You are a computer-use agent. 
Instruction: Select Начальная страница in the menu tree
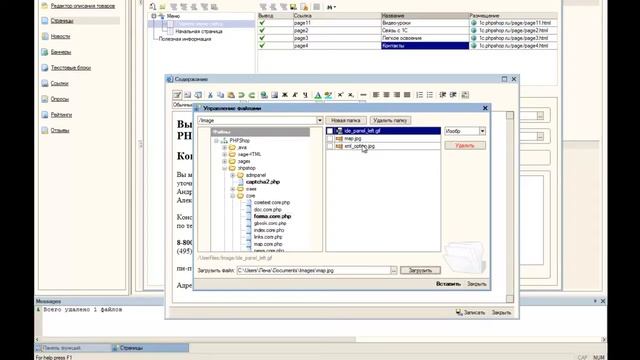pos(199,31)
